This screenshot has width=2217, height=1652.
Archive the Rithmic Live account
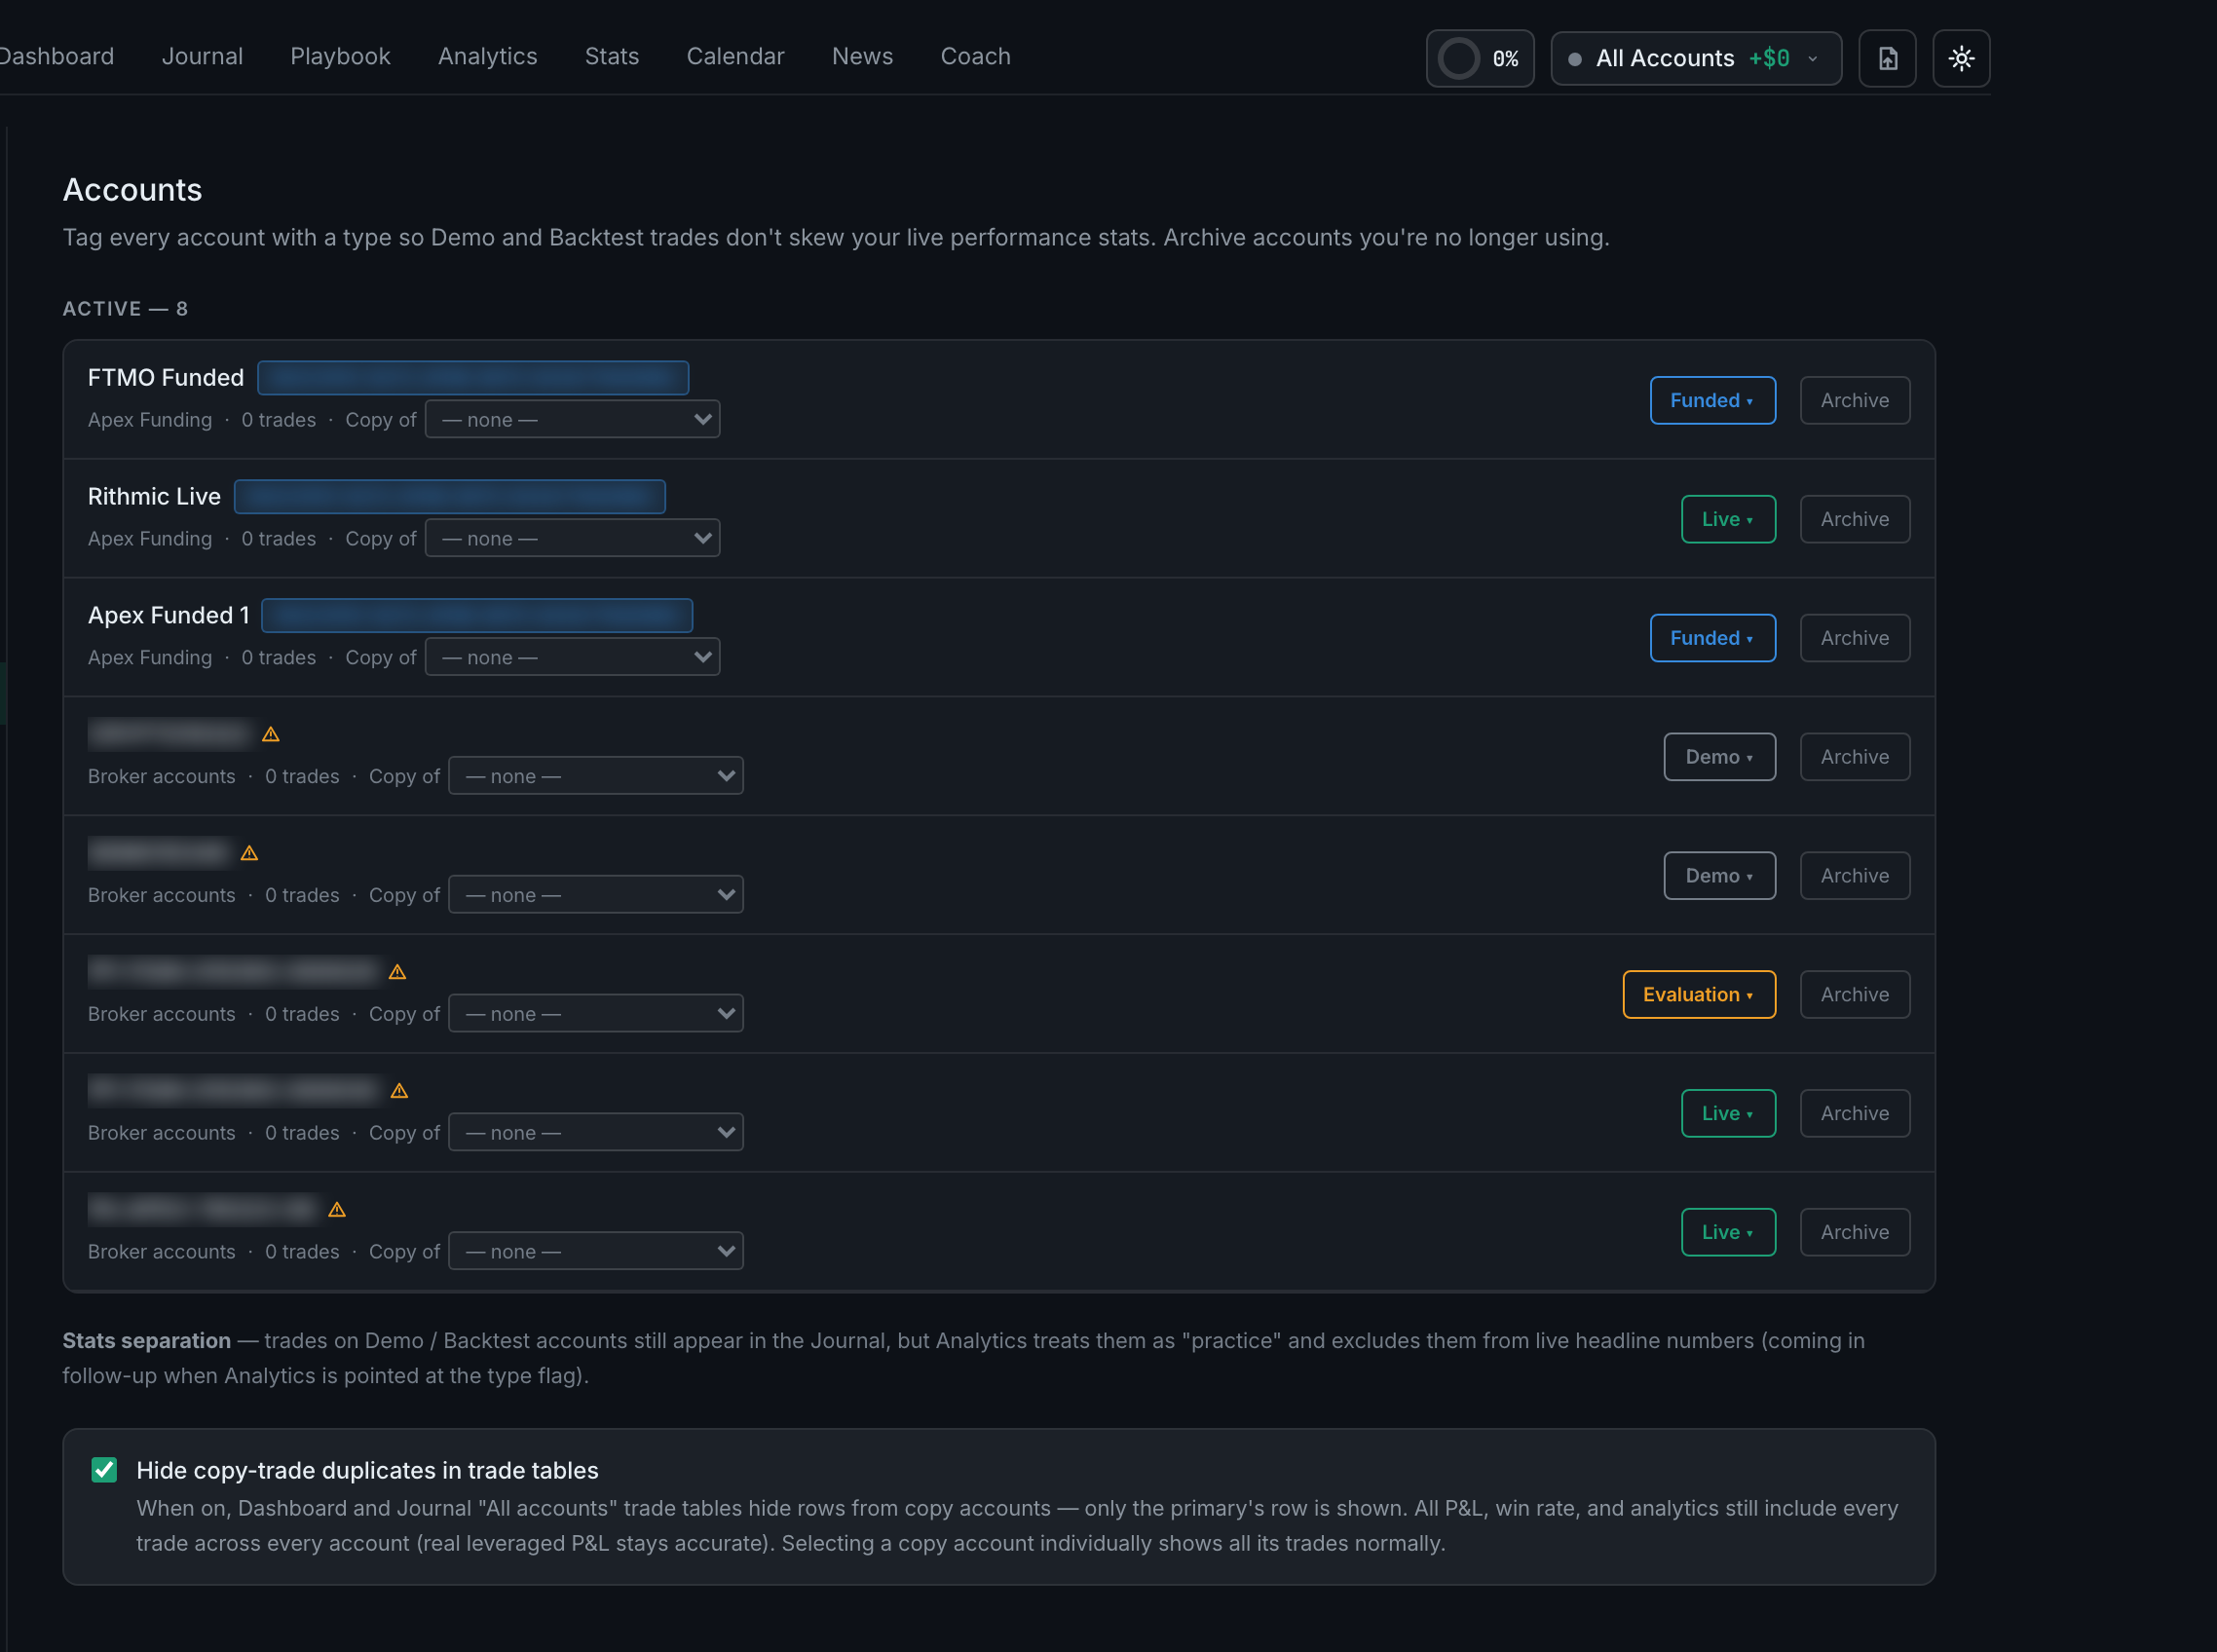click(x=1854, y=520)
